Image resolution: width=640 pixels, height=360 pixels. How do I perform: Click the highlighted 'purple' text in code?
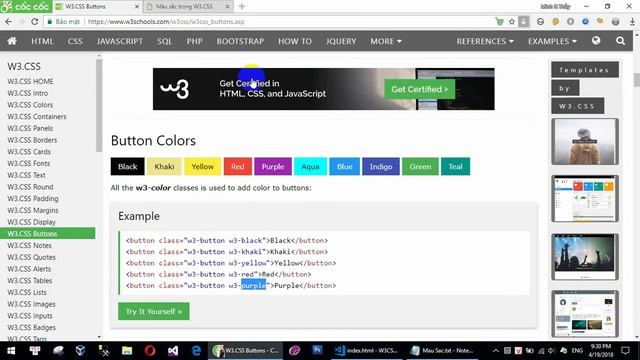253,286
